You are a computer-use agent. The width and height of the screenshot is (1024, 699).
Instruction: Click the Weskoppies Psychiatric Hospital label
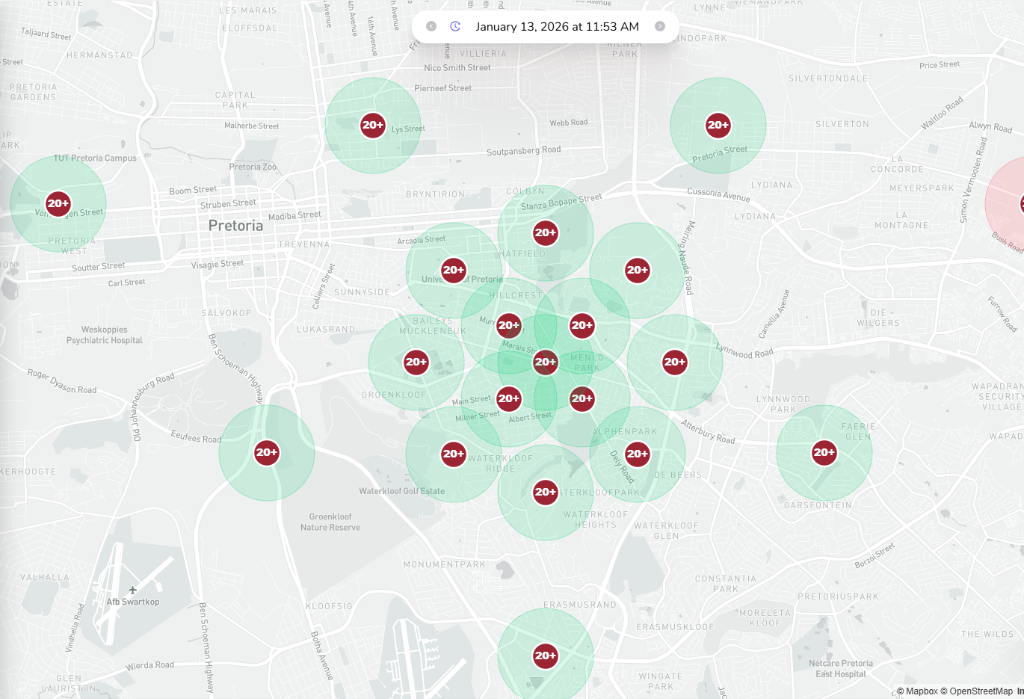click(x=104, y=335)
